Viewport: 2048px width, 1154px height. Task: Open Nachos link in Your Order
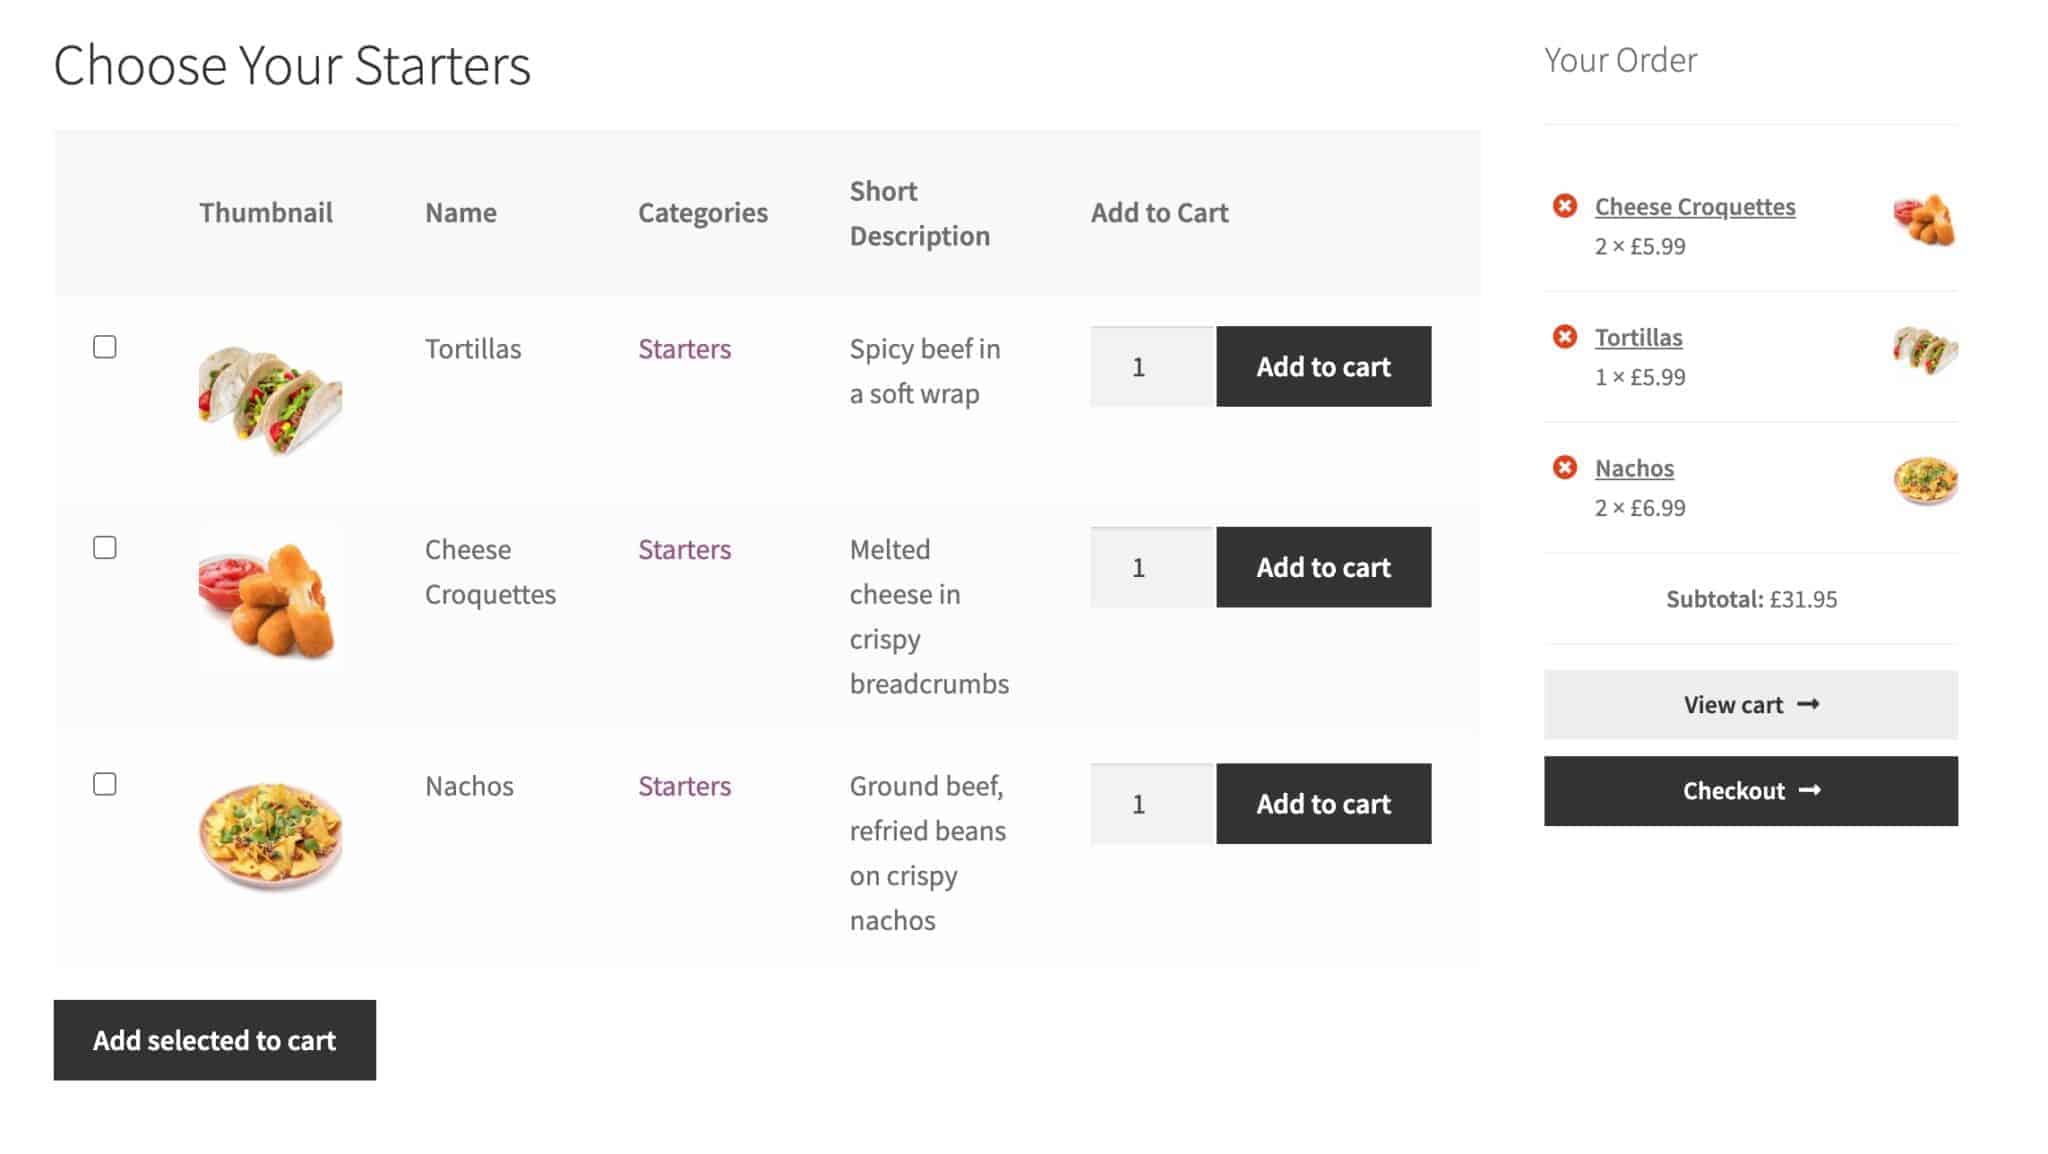click(x=1633, y=467)
